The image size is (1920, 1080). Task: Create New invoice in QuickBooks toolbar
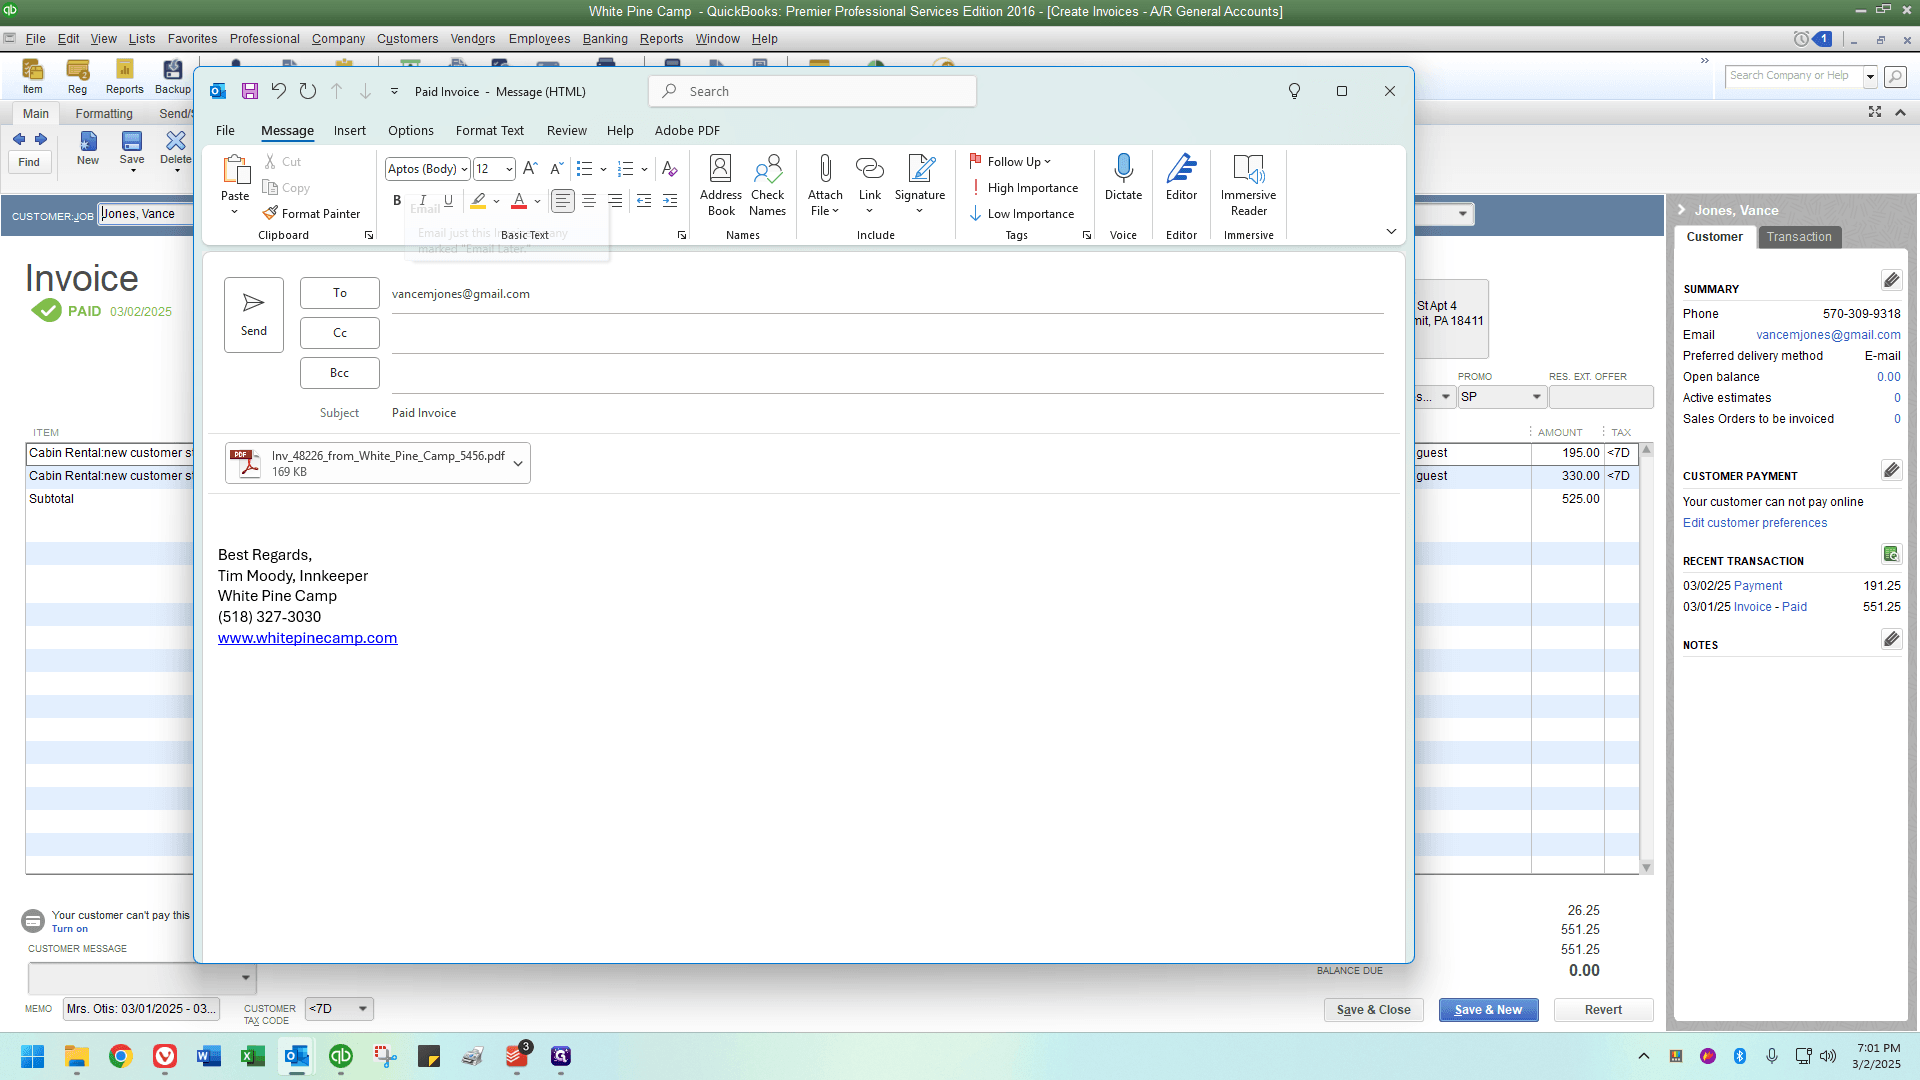(x=88, y=148)
